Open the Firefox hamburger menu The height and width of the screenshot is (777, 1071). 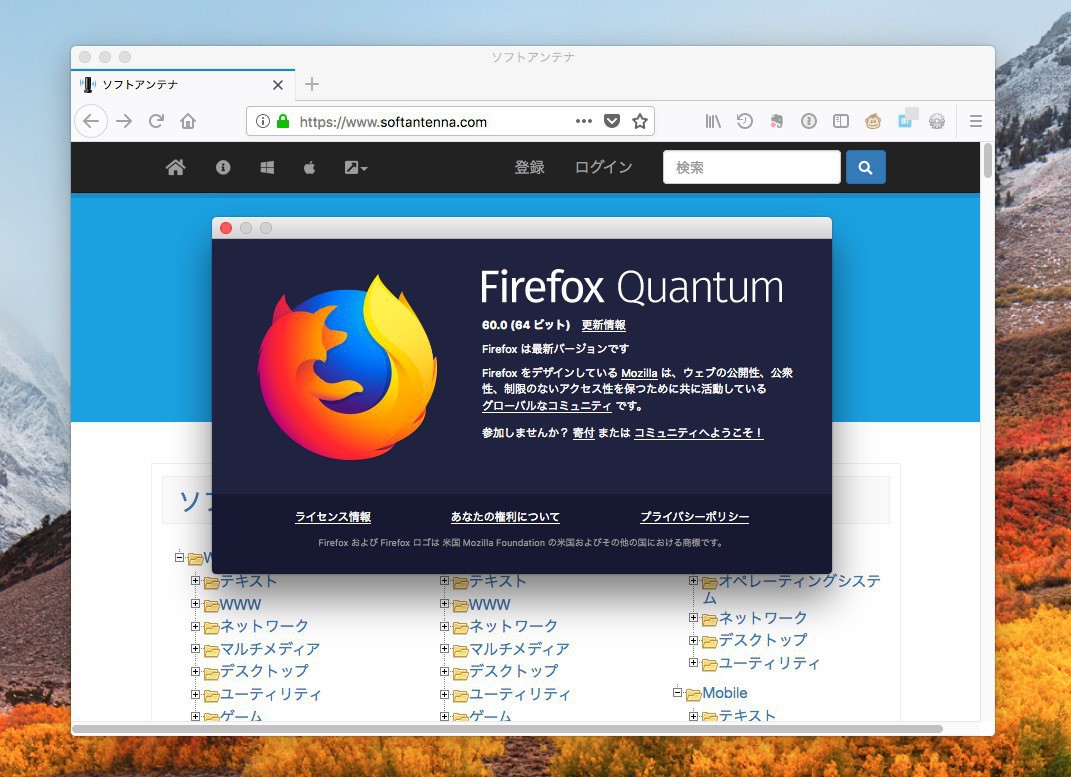(x=975, y=122)
